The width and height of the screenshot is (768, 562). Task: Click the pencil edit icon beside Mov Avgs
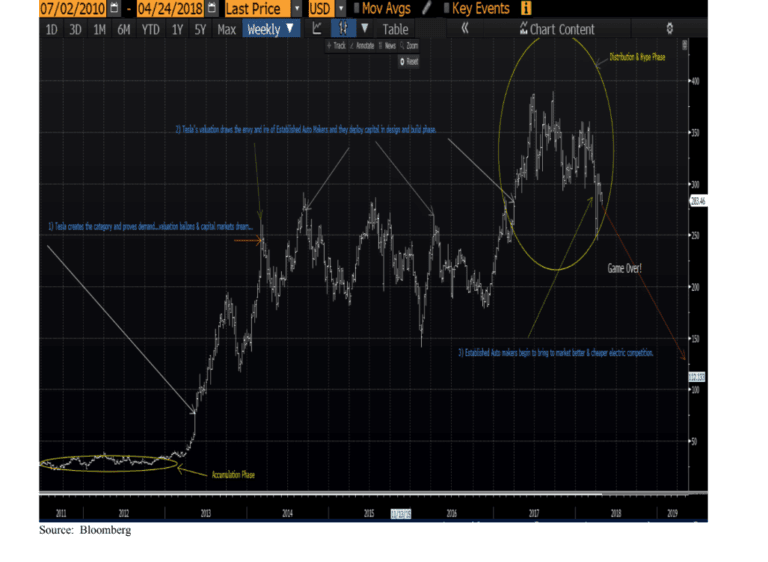(x=427, y=9)
